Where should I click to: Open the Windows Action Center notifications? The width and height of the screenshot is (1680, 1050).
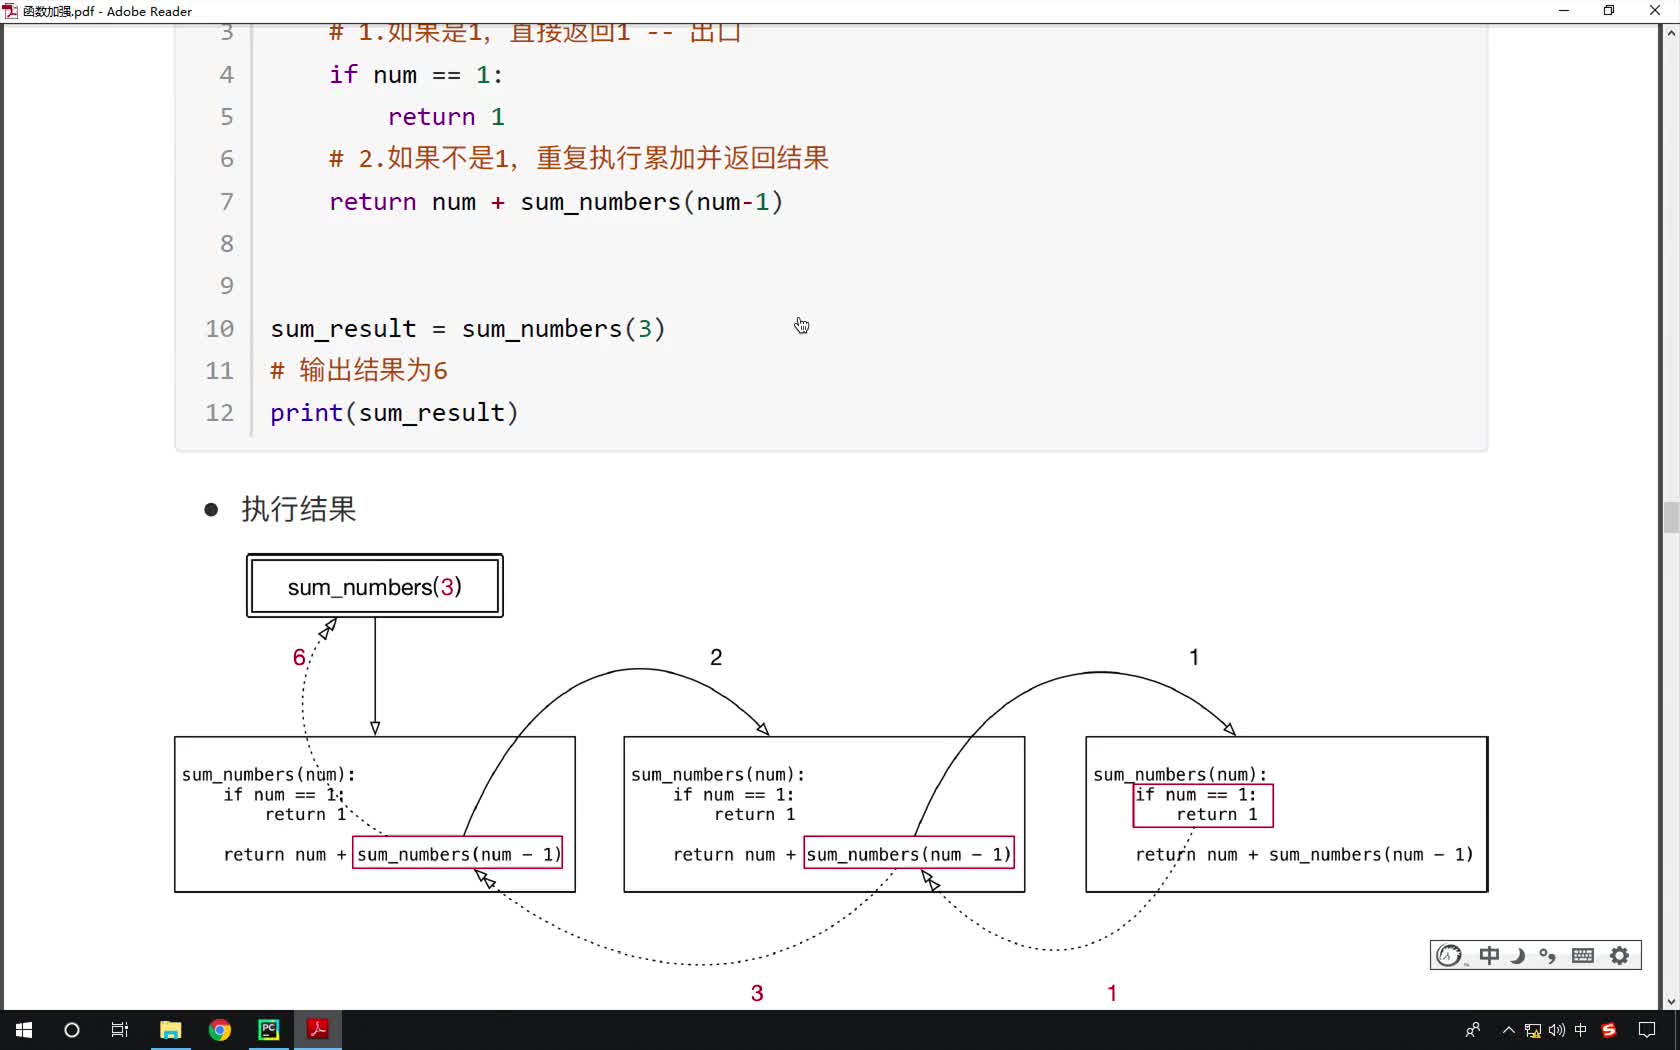tap(1647, 1030)
